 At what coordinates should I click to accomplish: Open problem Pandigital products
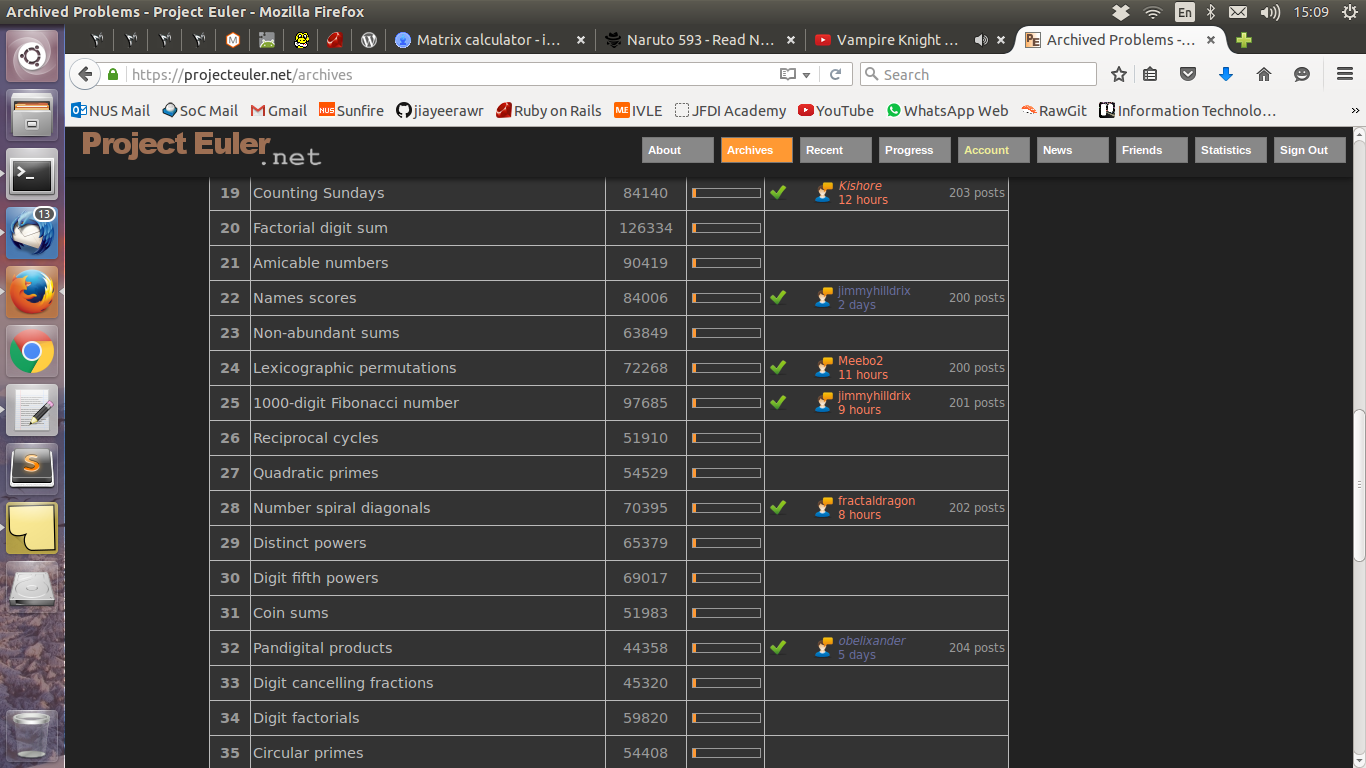[322, 648]
